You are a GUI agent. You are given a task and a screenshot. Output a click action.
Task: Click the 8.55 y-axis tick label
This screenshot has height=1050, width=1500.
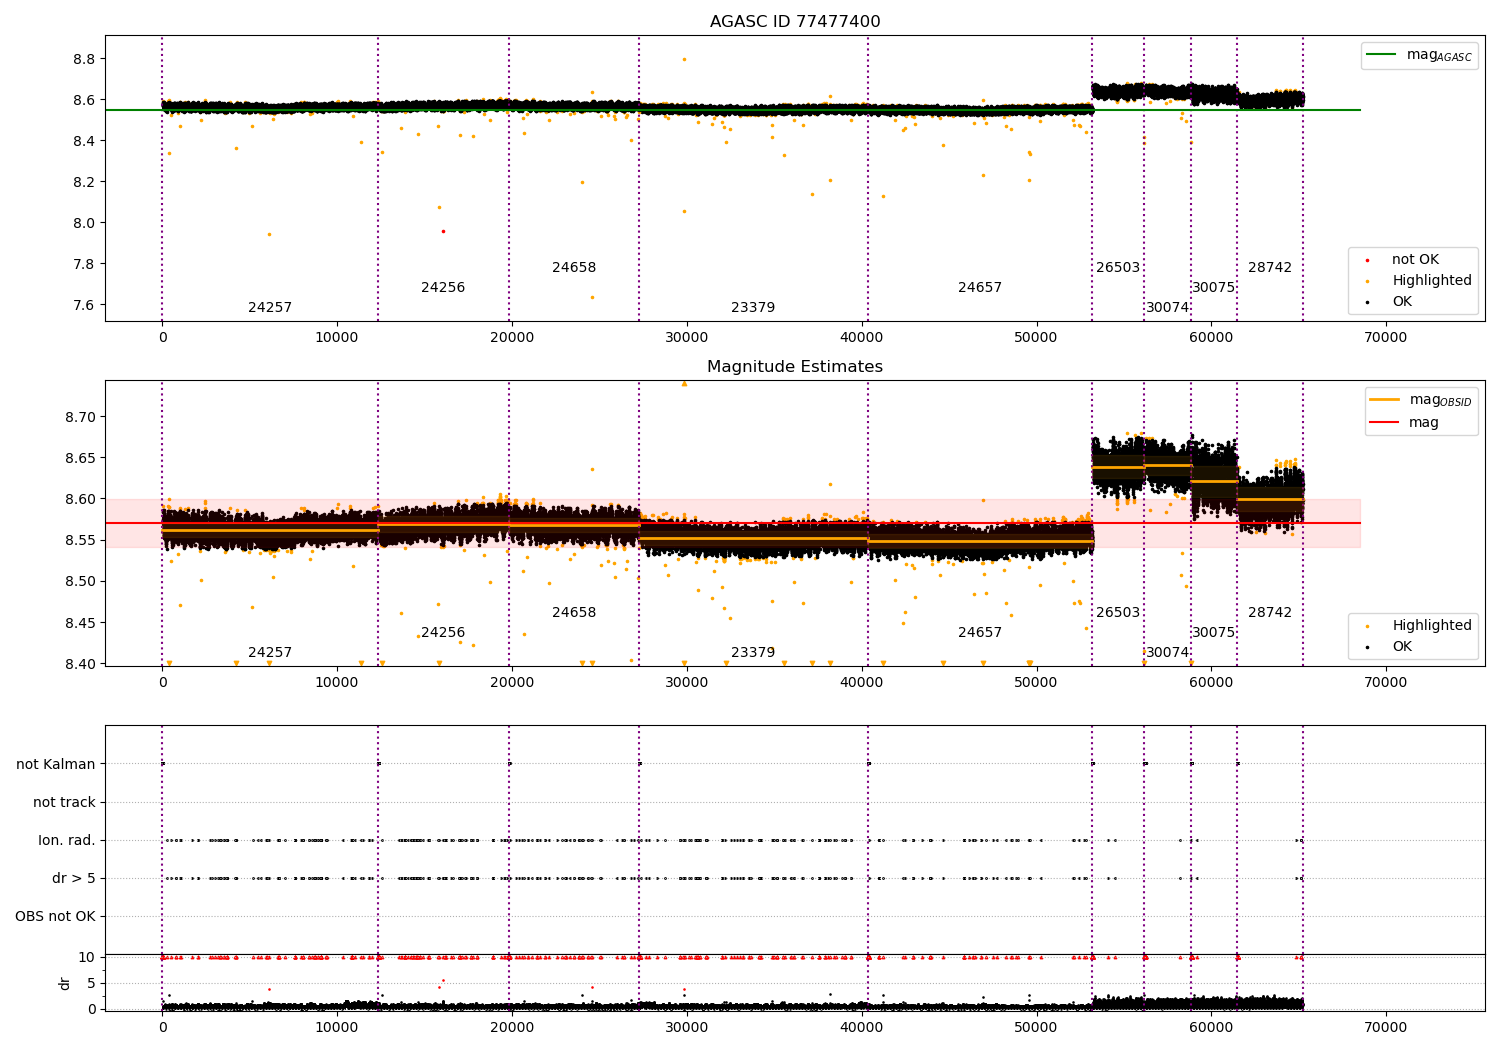[x=80, y=541]
